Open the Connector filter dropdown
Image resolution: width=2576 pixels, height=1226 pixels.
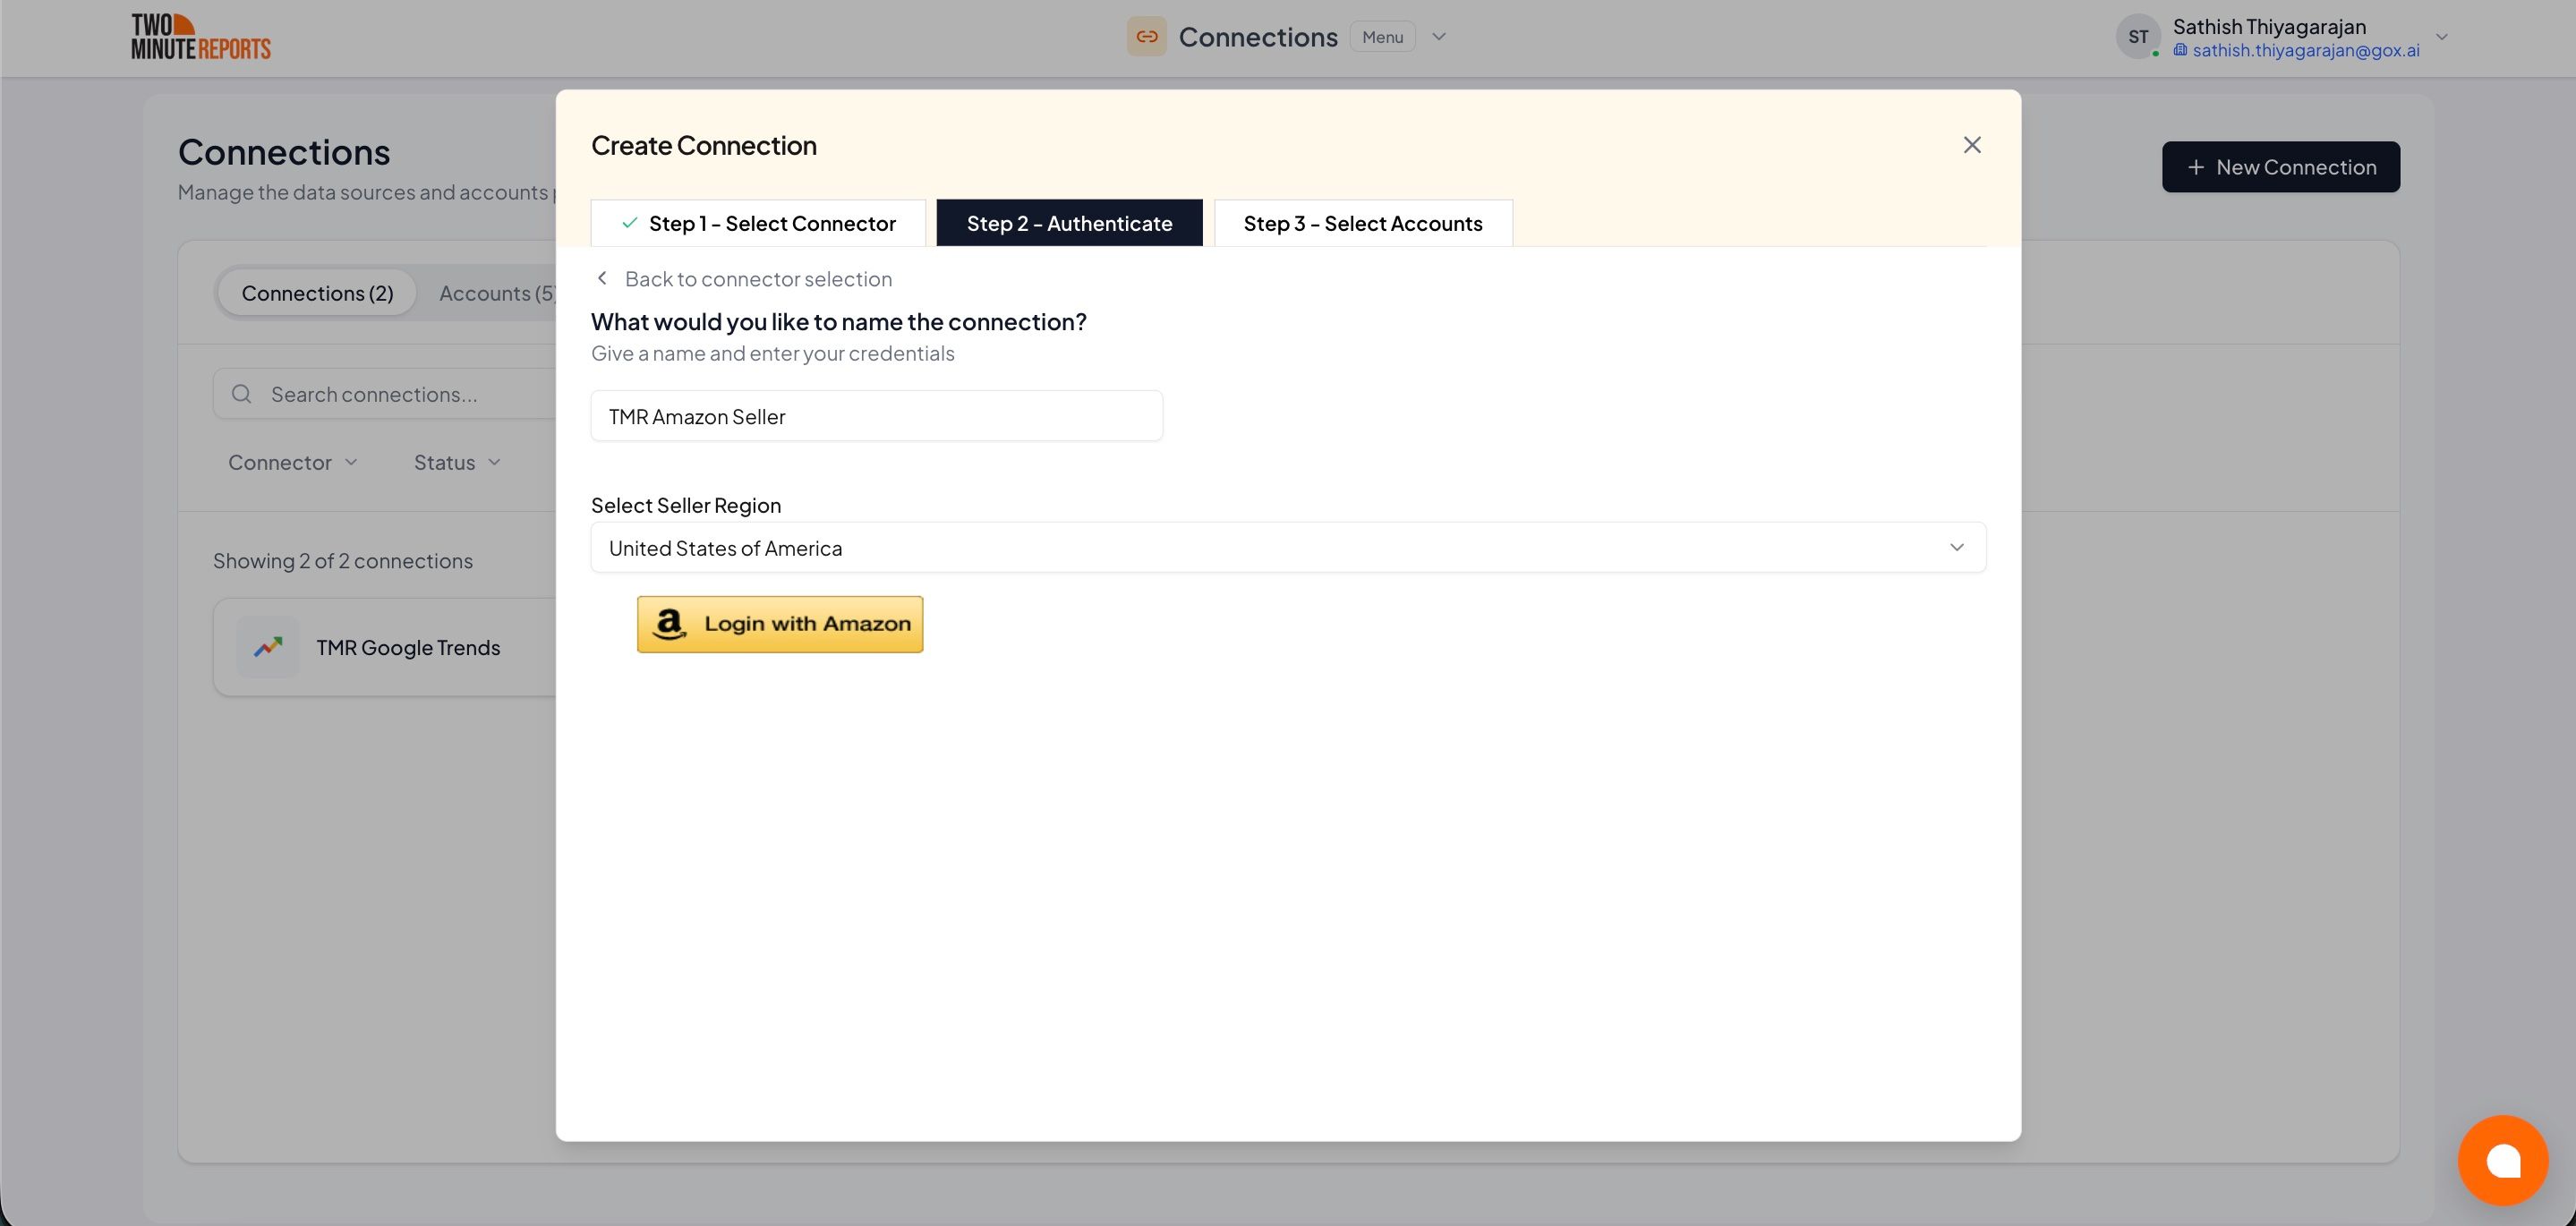(x=292, y=462)
